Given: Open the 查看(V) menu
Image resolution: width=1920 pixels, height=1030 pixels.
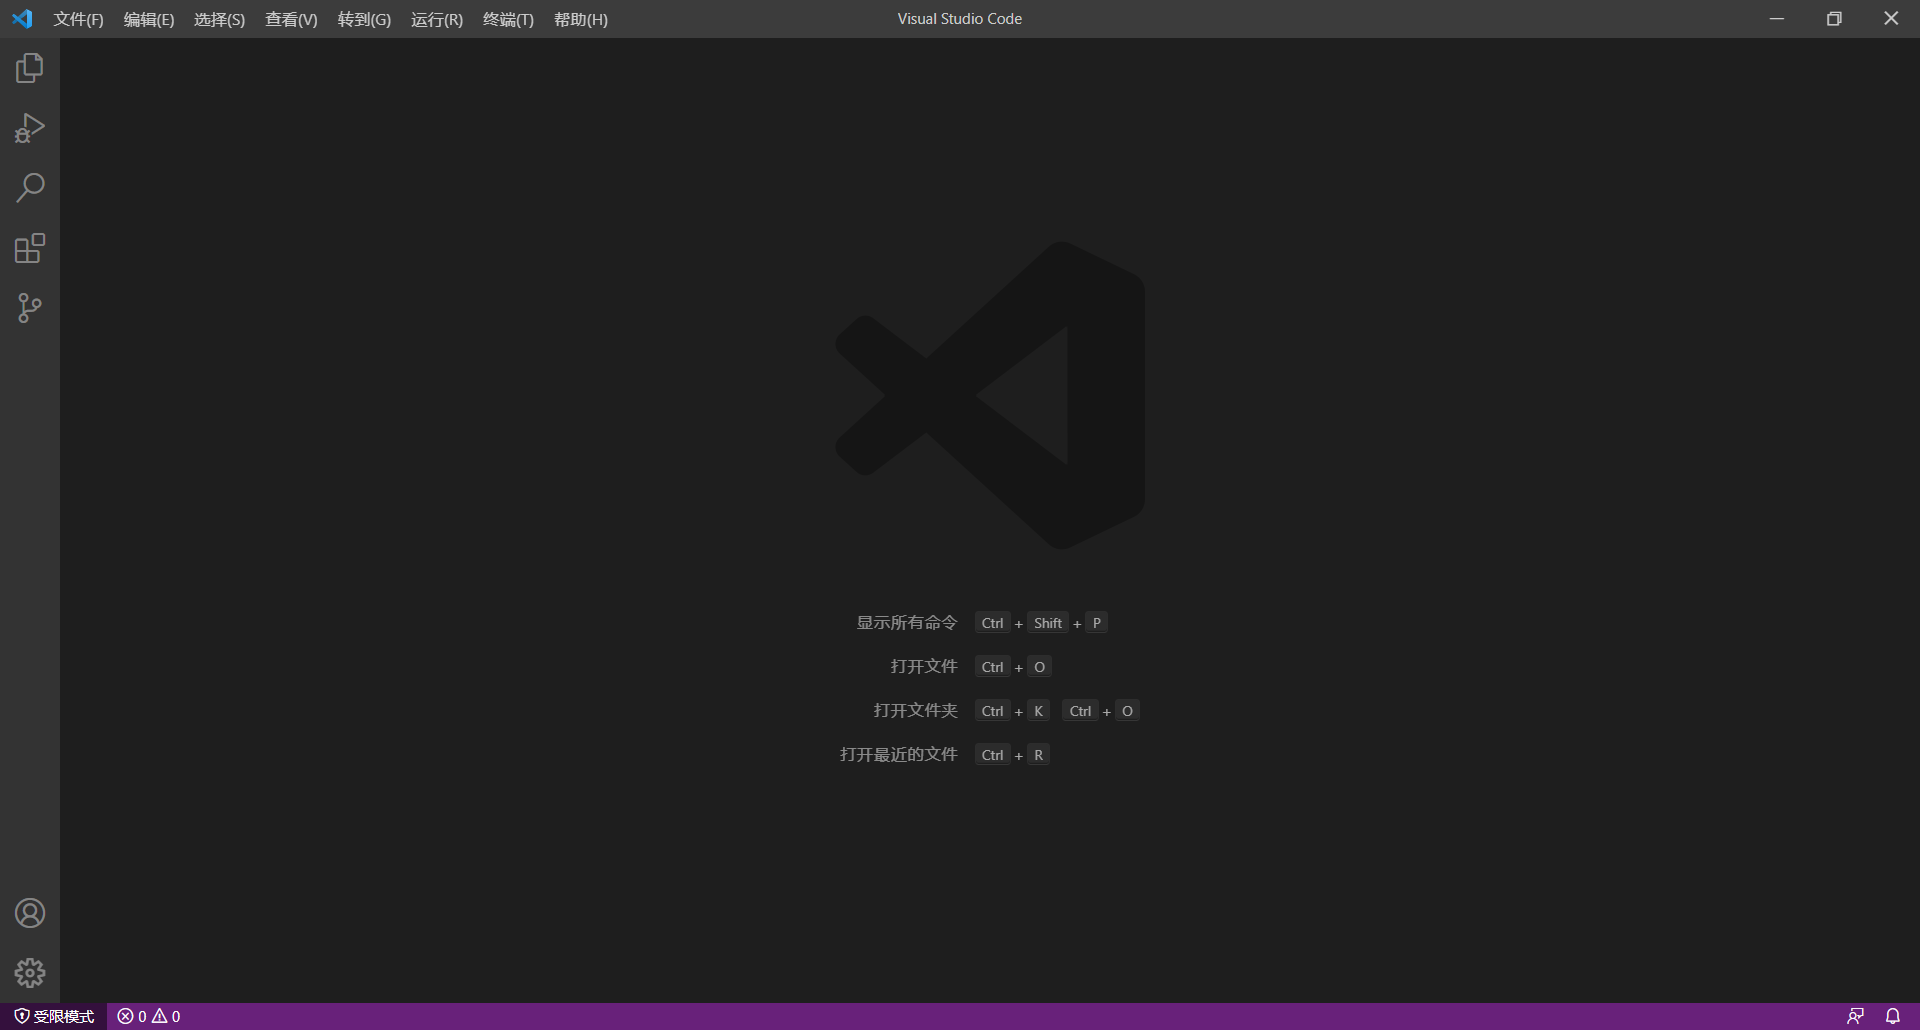Looking at the screenshot, I should coord(291,19).
